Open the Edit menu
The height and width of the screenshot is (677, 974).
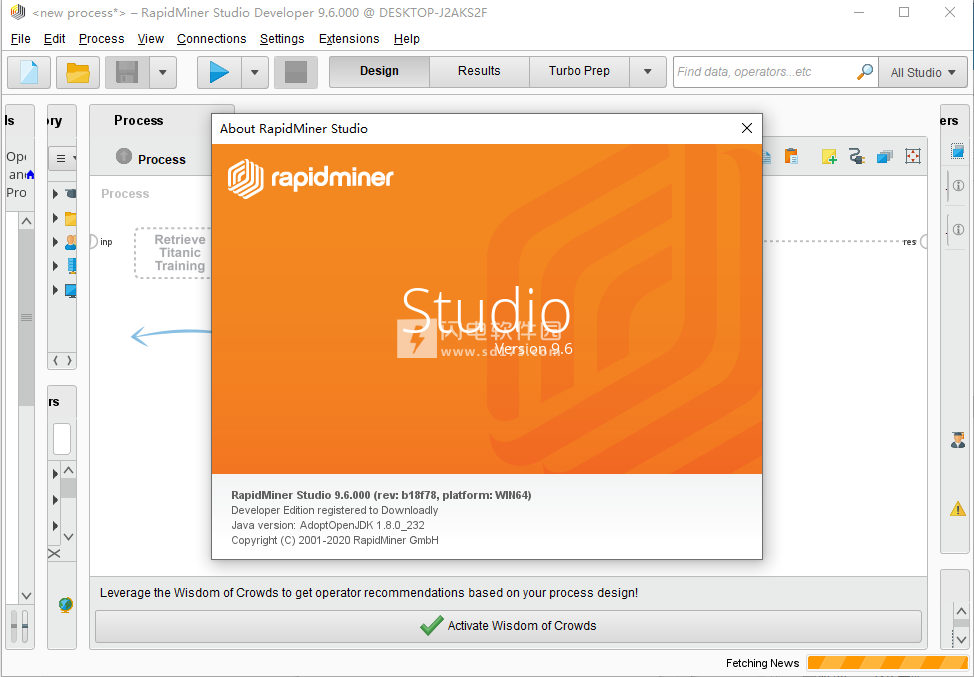55,39
